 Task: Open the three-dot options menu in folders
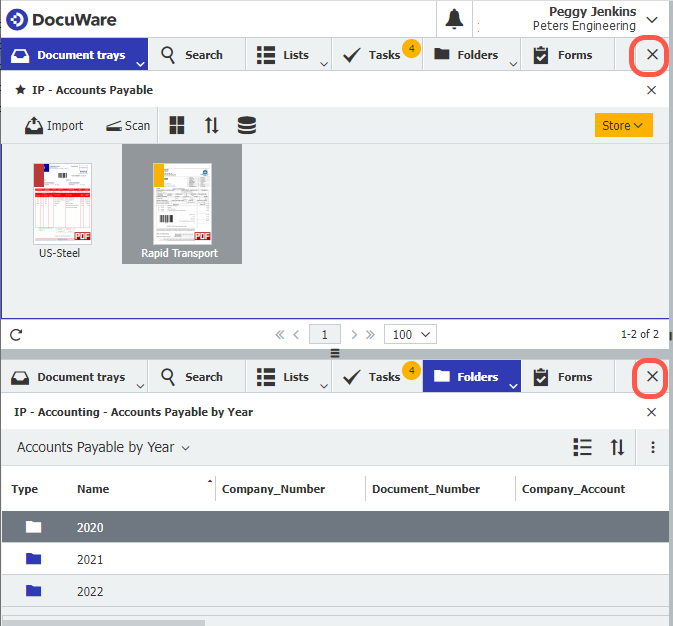point(653,448)
